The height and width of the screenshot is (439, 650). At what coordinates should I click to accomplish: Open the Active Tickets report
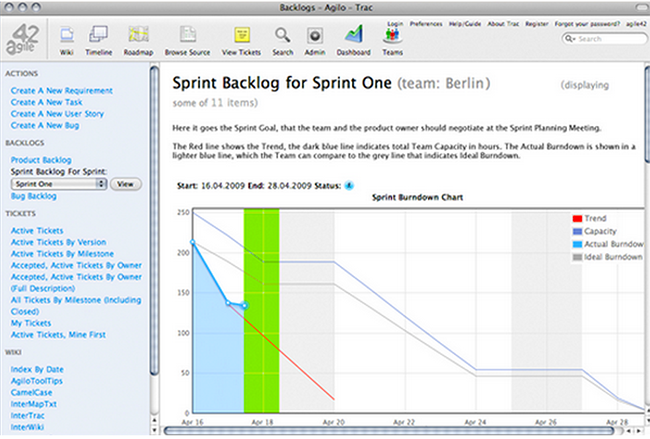pos(37,230)
